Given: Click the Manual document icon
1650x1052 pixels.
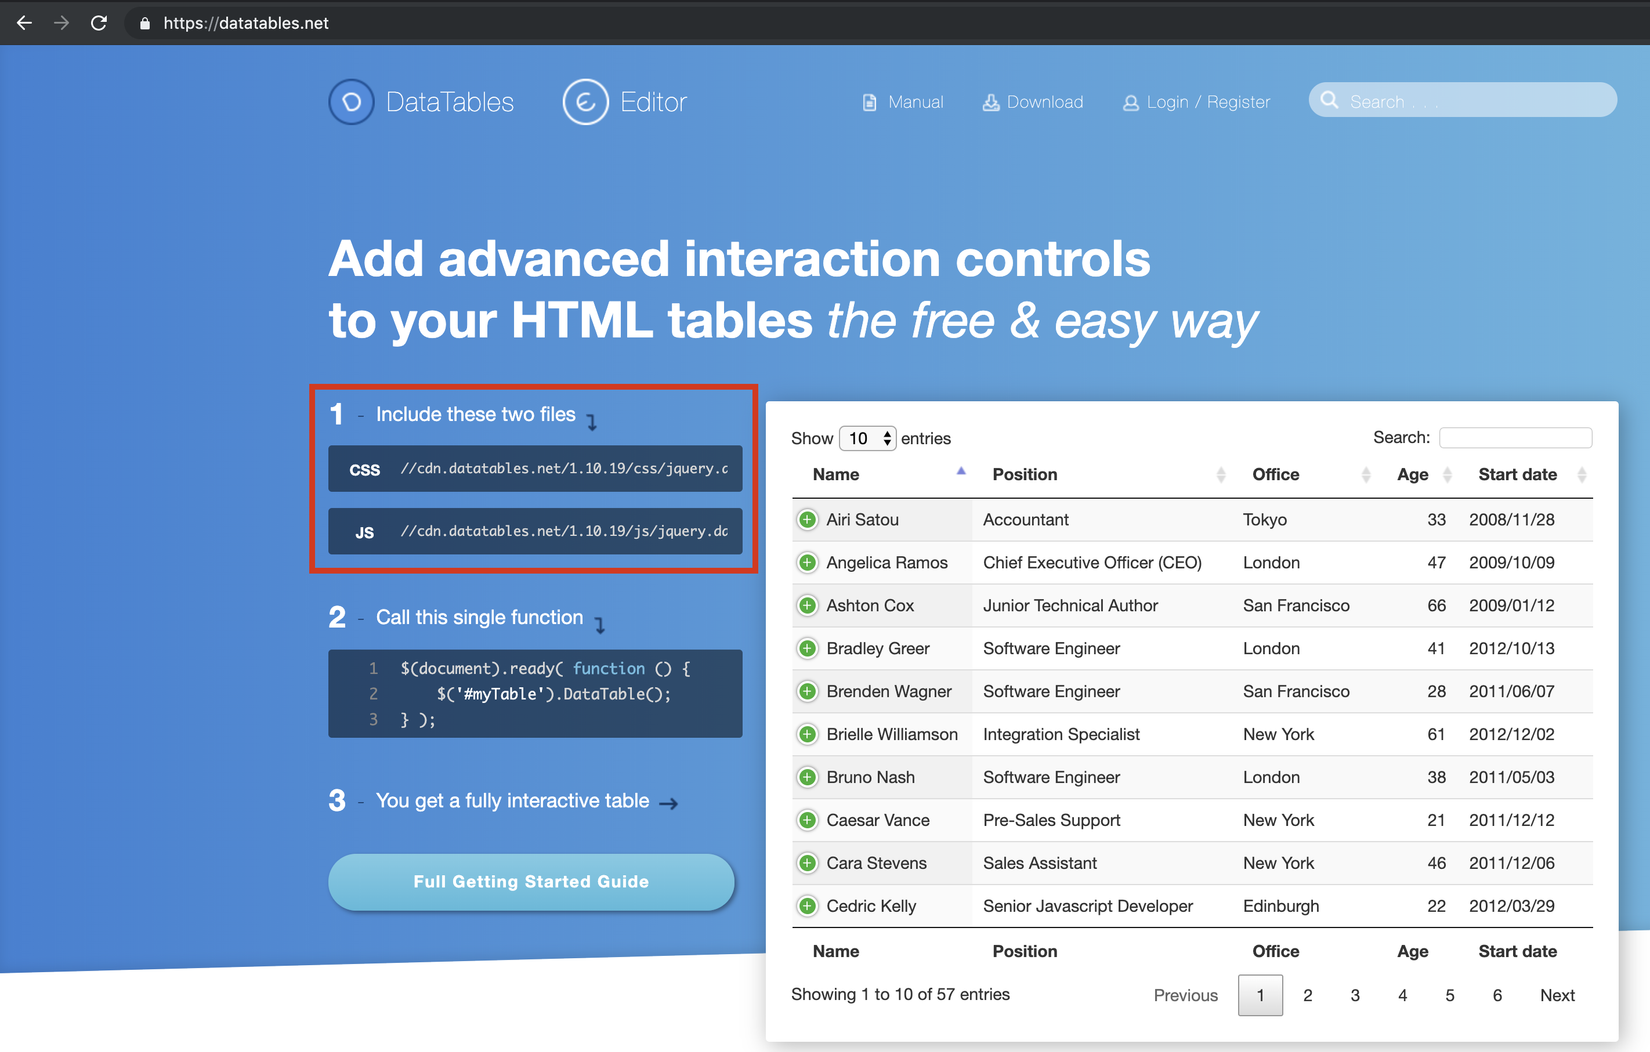Looking at the screenshot, I should [870, 102].
